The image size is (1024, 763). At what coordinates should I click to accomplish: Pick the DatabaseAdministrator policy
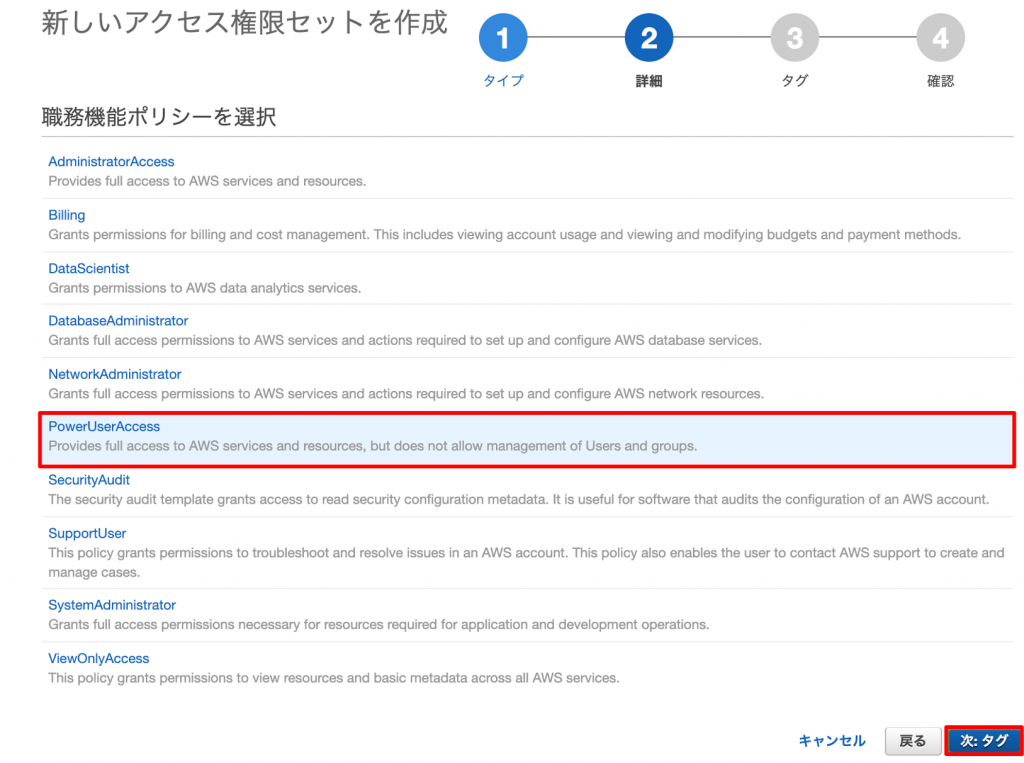click(118, 321)
